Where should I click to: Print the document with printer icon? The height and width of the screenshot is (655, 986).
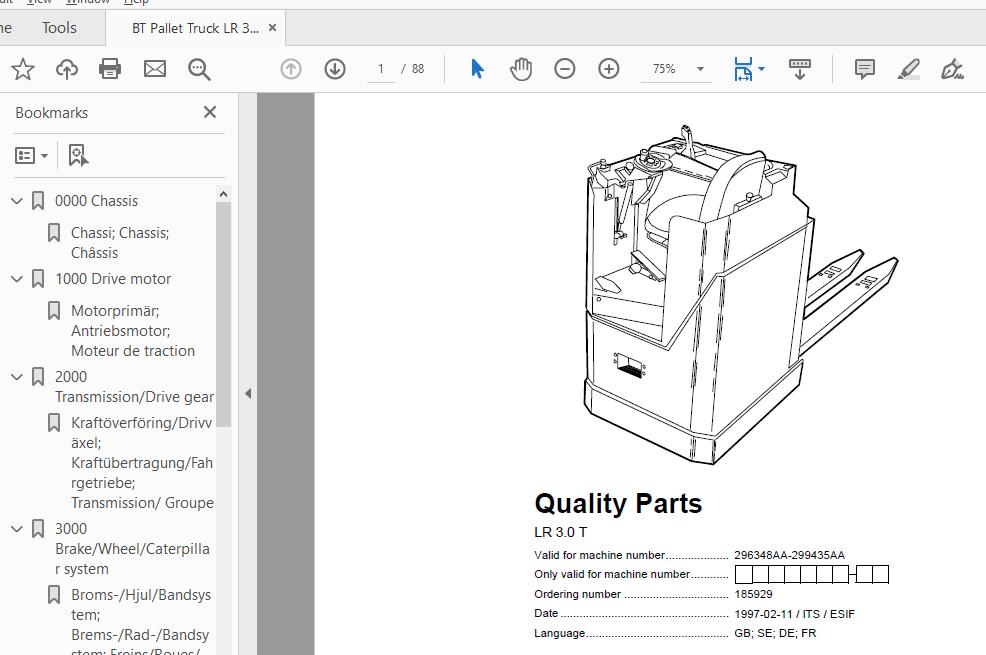point(110,69)
